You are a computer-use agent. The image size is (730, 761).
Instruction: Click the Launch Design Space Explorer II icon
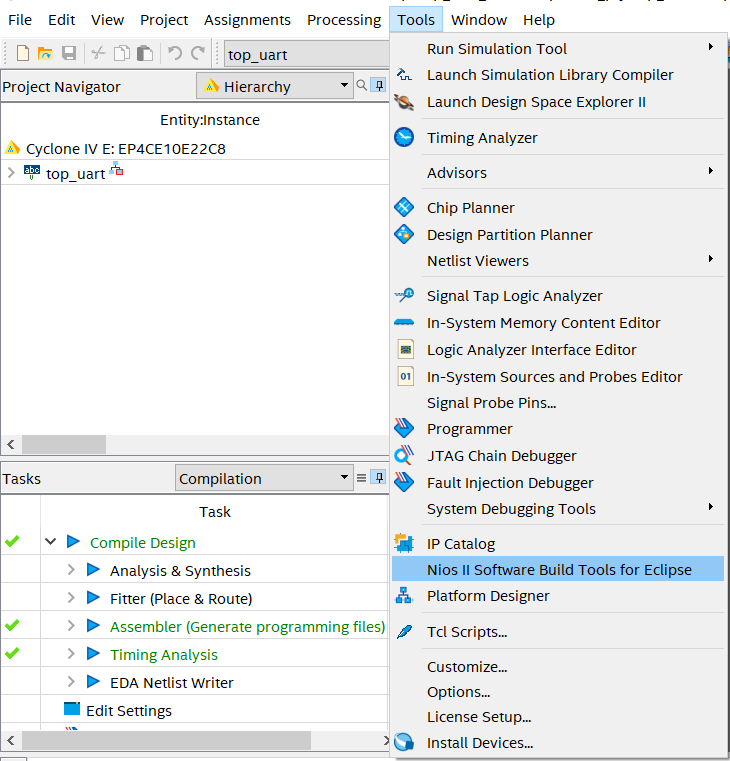[x=404, y=102]
